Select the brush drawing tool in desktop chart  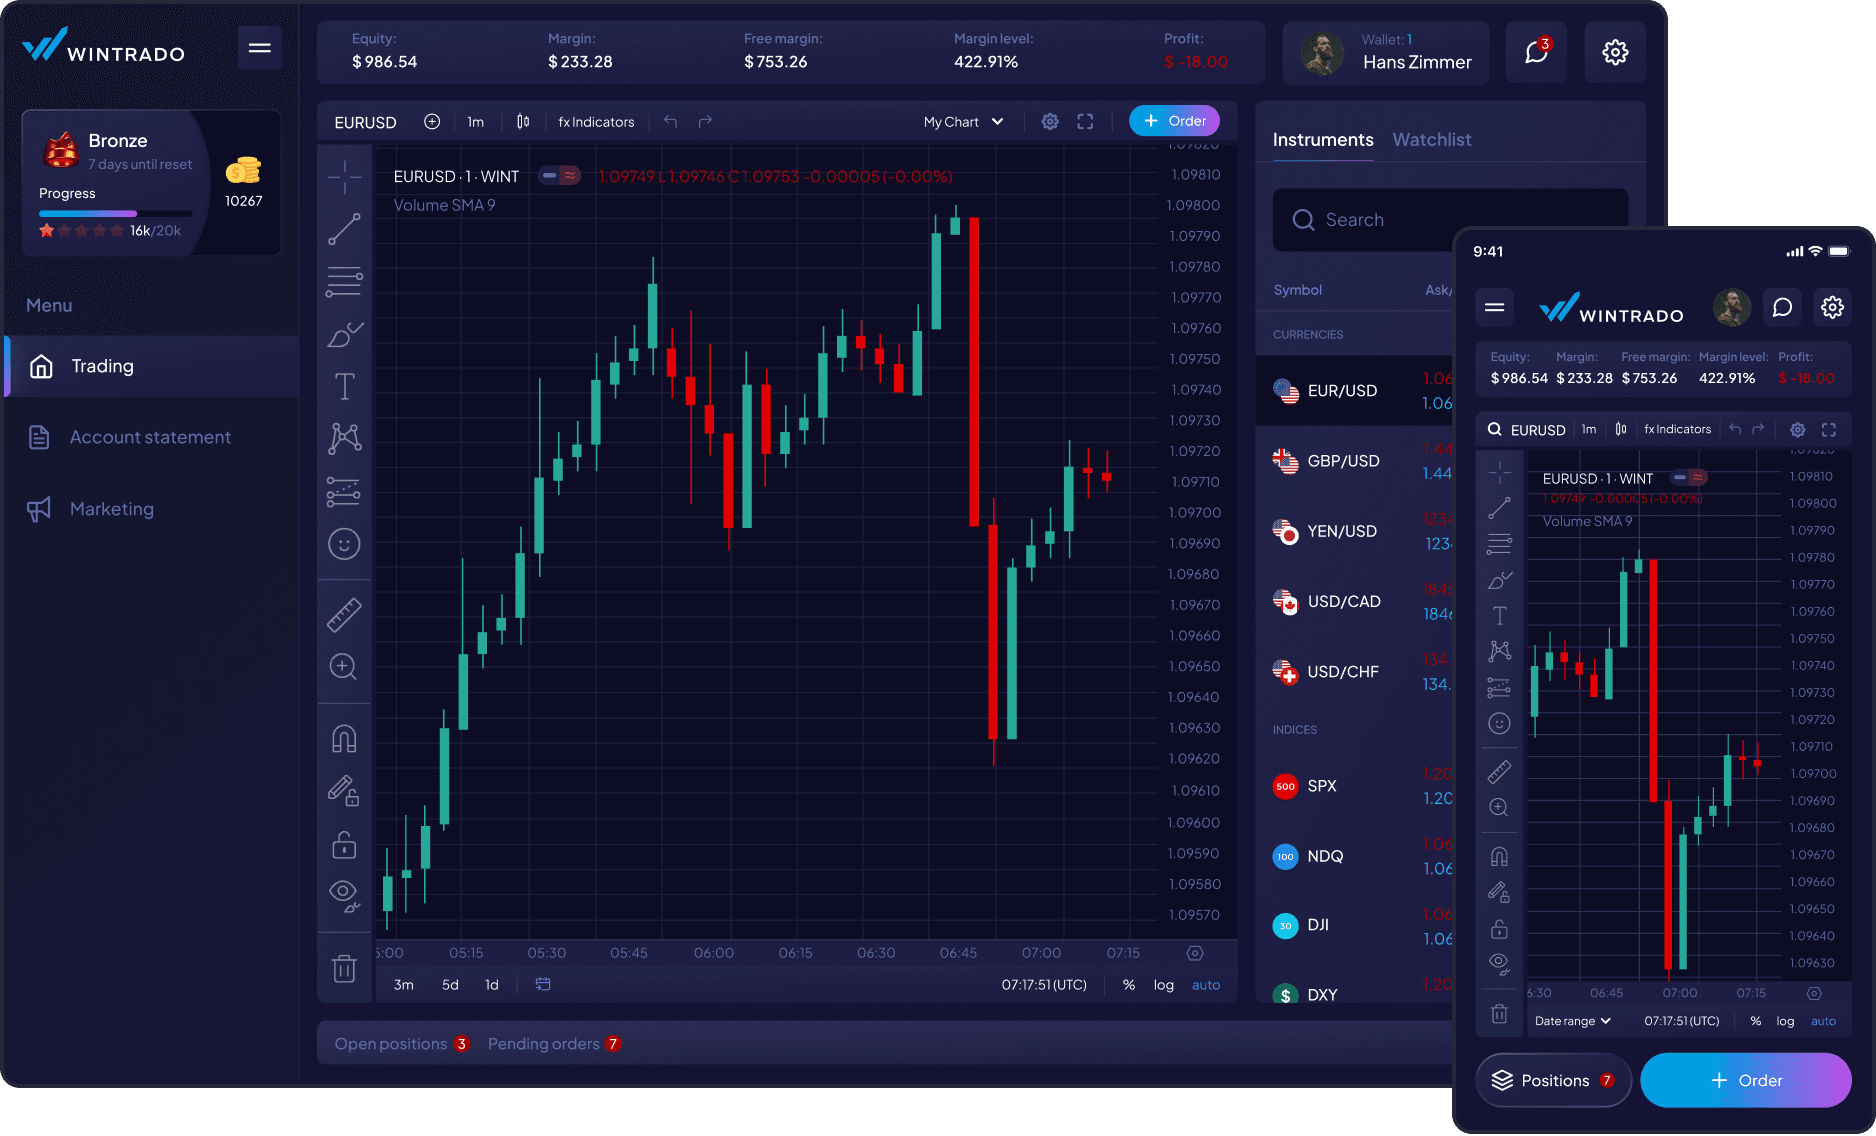tap(344, 334)
